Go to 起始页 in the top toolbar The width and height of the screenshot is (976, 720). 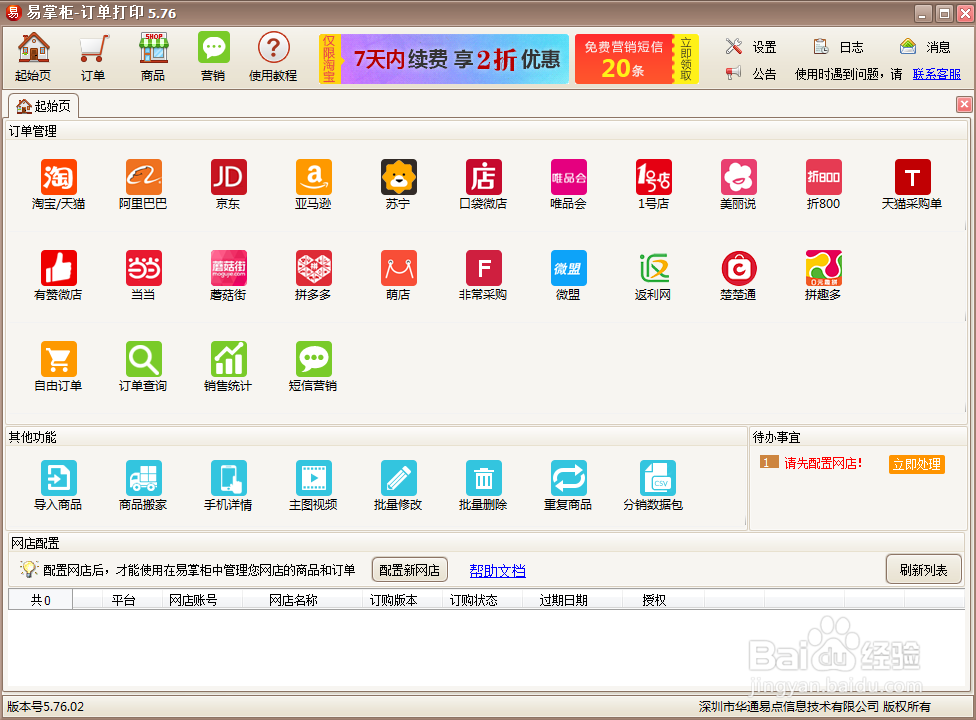33,57
